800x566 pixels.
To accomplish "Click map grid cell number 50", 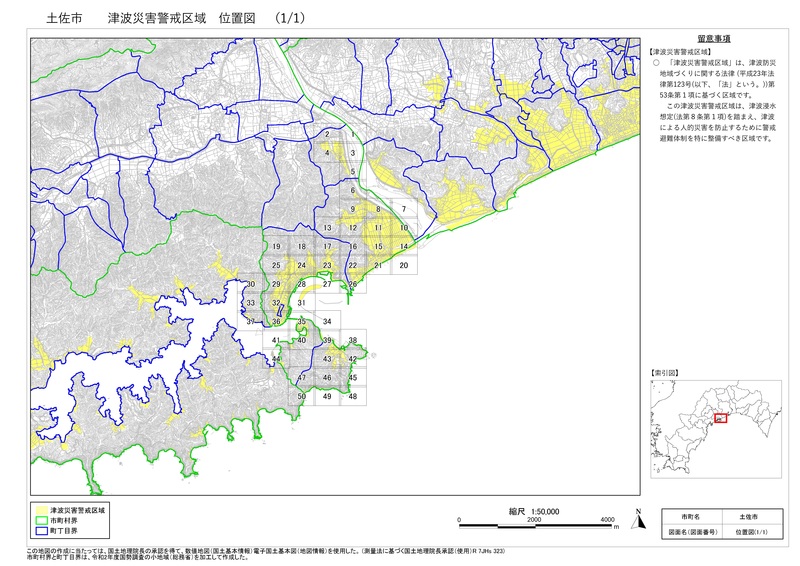I will pos(301,397).
